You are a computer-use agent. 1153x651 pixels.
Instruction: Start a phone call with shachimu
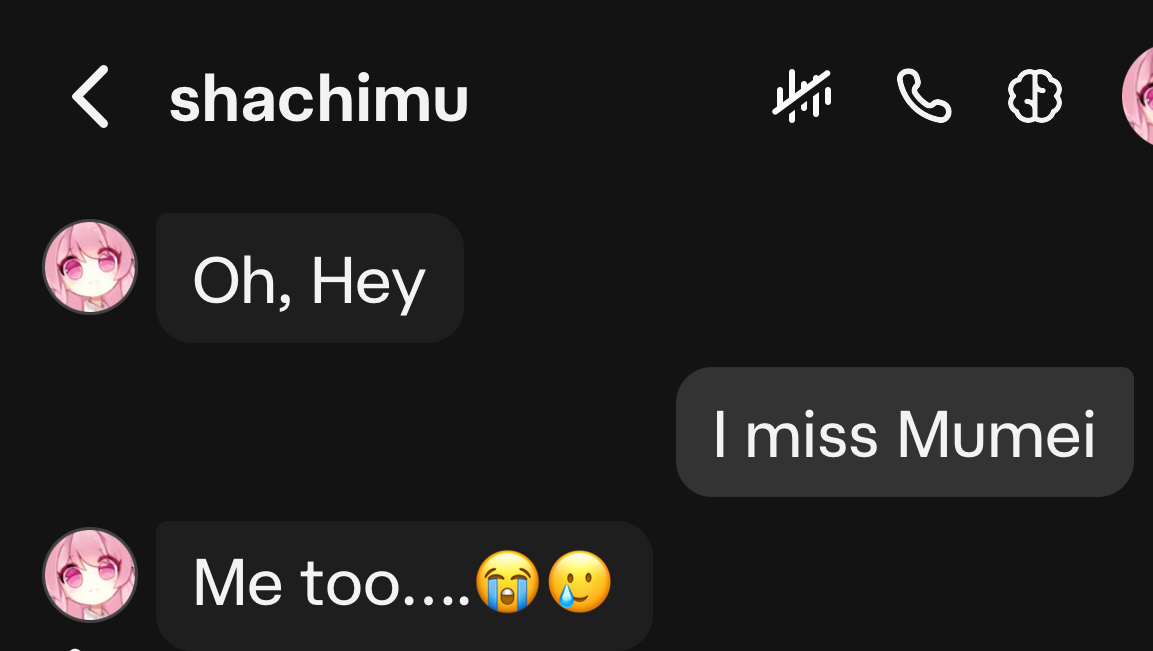click(924, 96)
